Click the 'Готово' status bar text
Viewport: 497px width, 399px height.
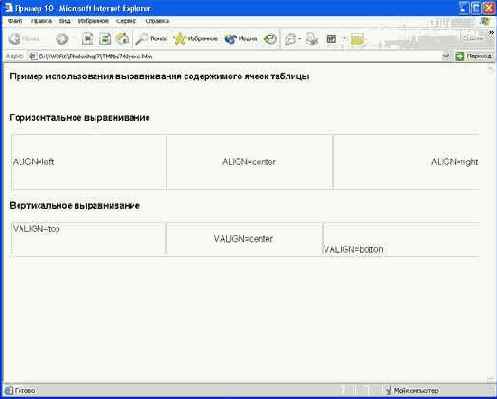[x=25, y=390]
